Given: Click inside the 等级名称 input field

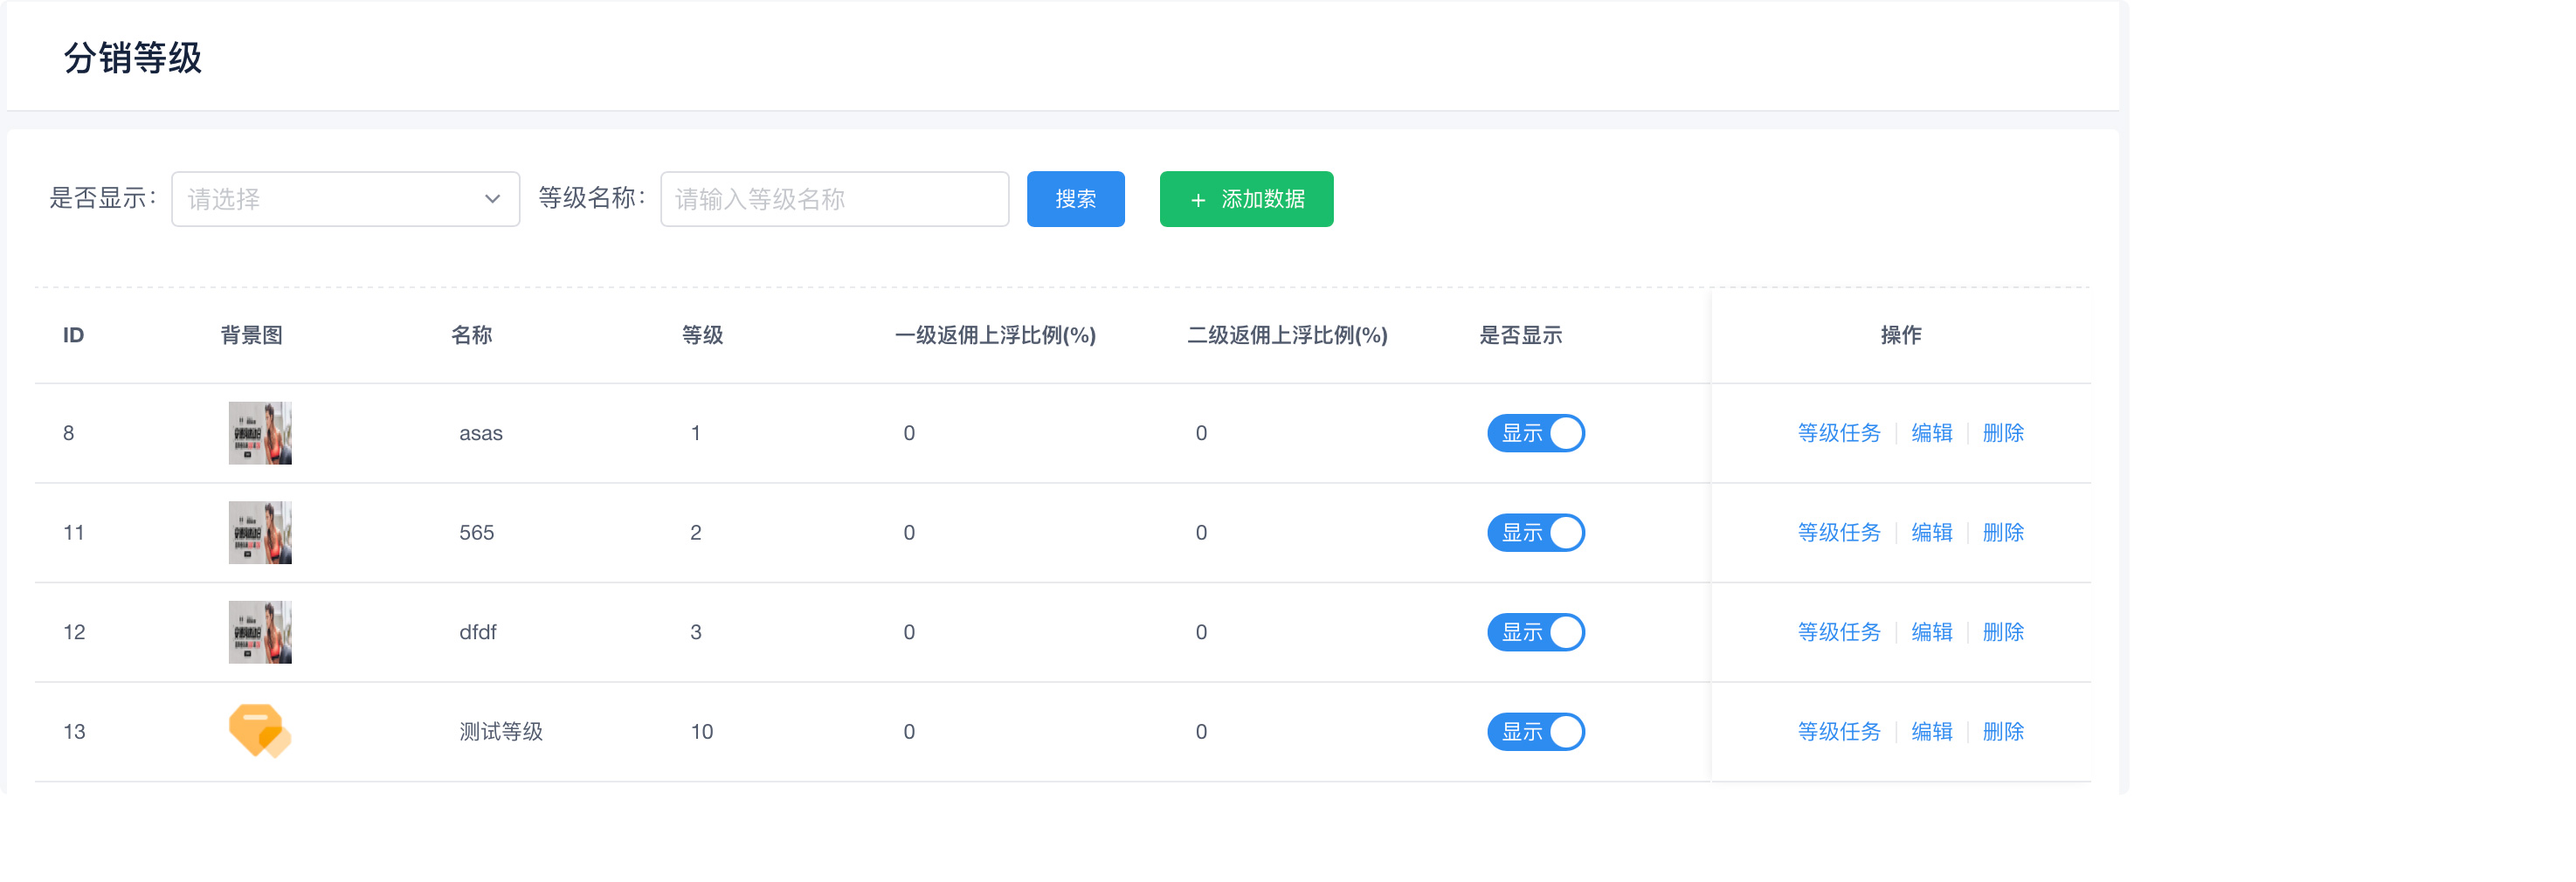Looking at the screenshot, I should (x=834, y=199).
